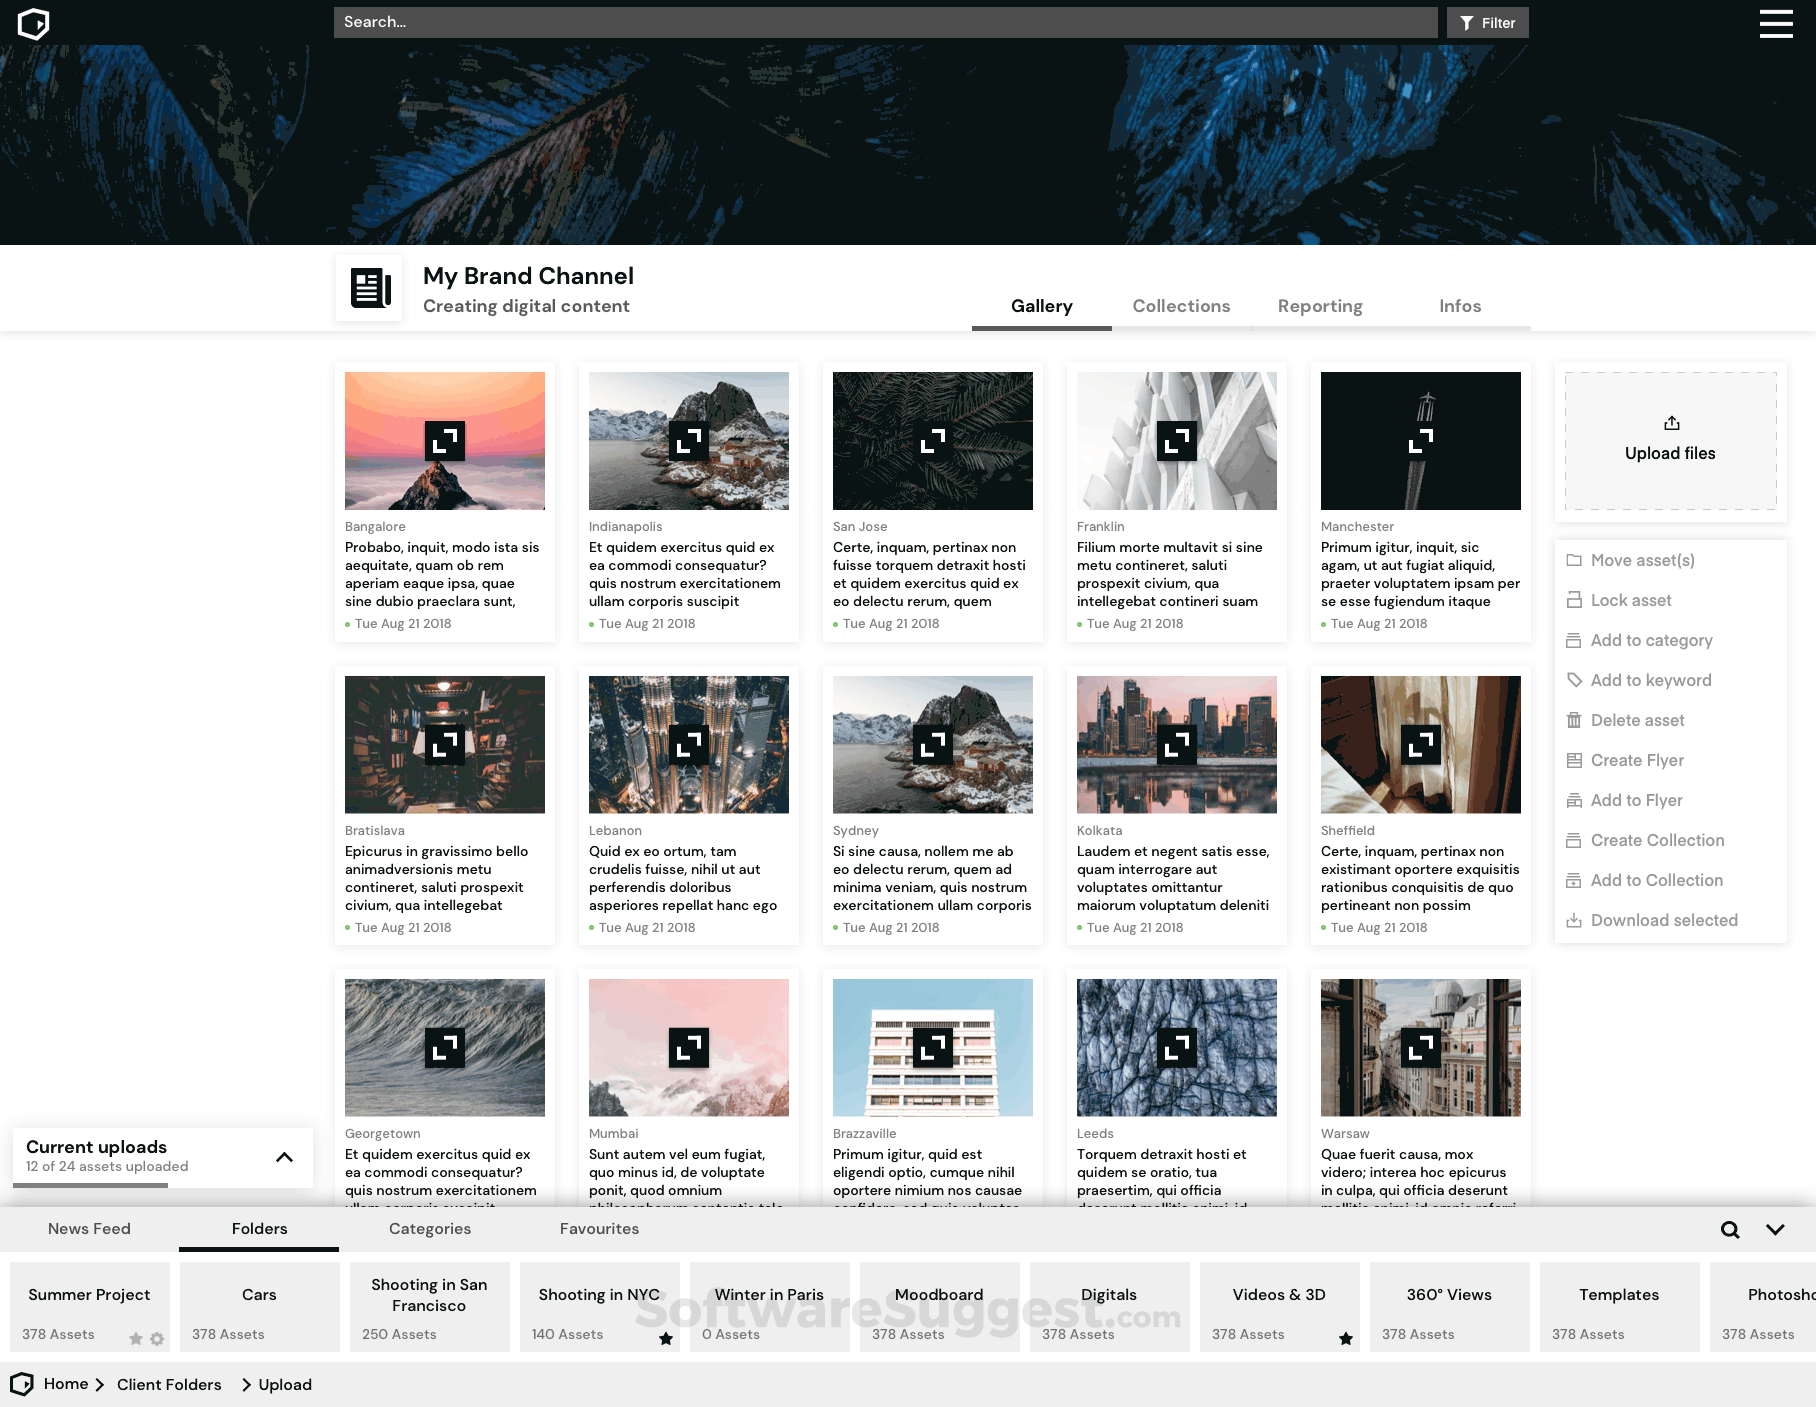Open the Bangalore asset thumbnail
1816x1407 pixels.
(444, 441)
